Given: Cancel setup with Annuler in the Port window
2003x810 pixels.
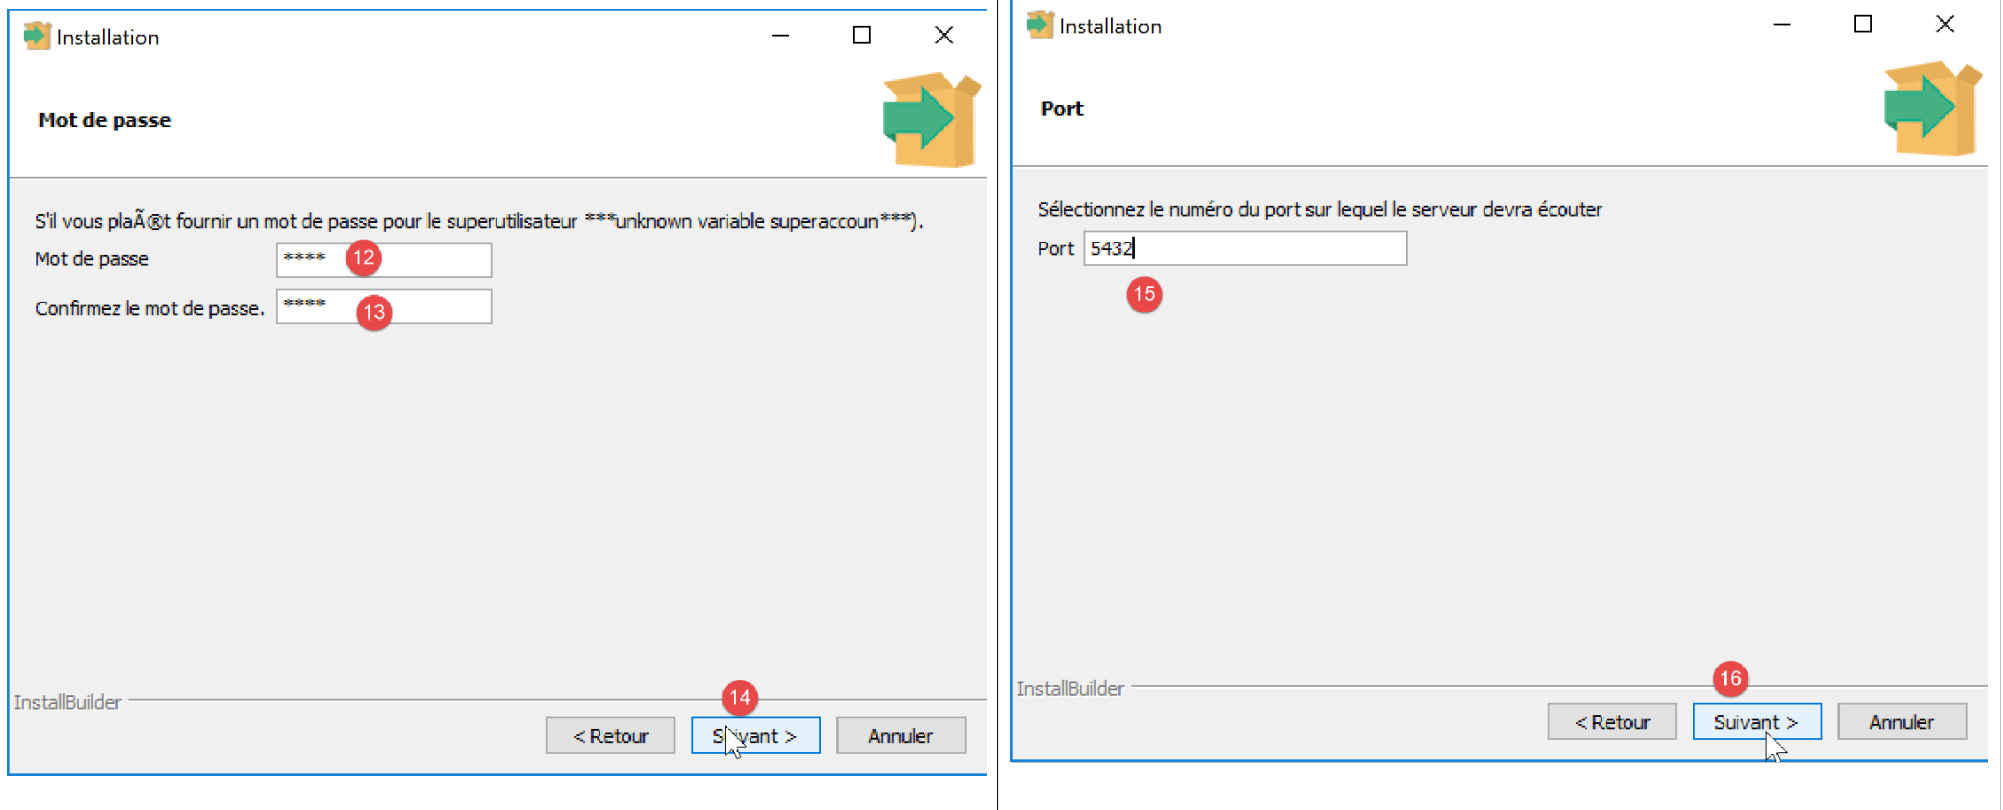Looking at the screenshot, I should click(x=1901, y=722).
